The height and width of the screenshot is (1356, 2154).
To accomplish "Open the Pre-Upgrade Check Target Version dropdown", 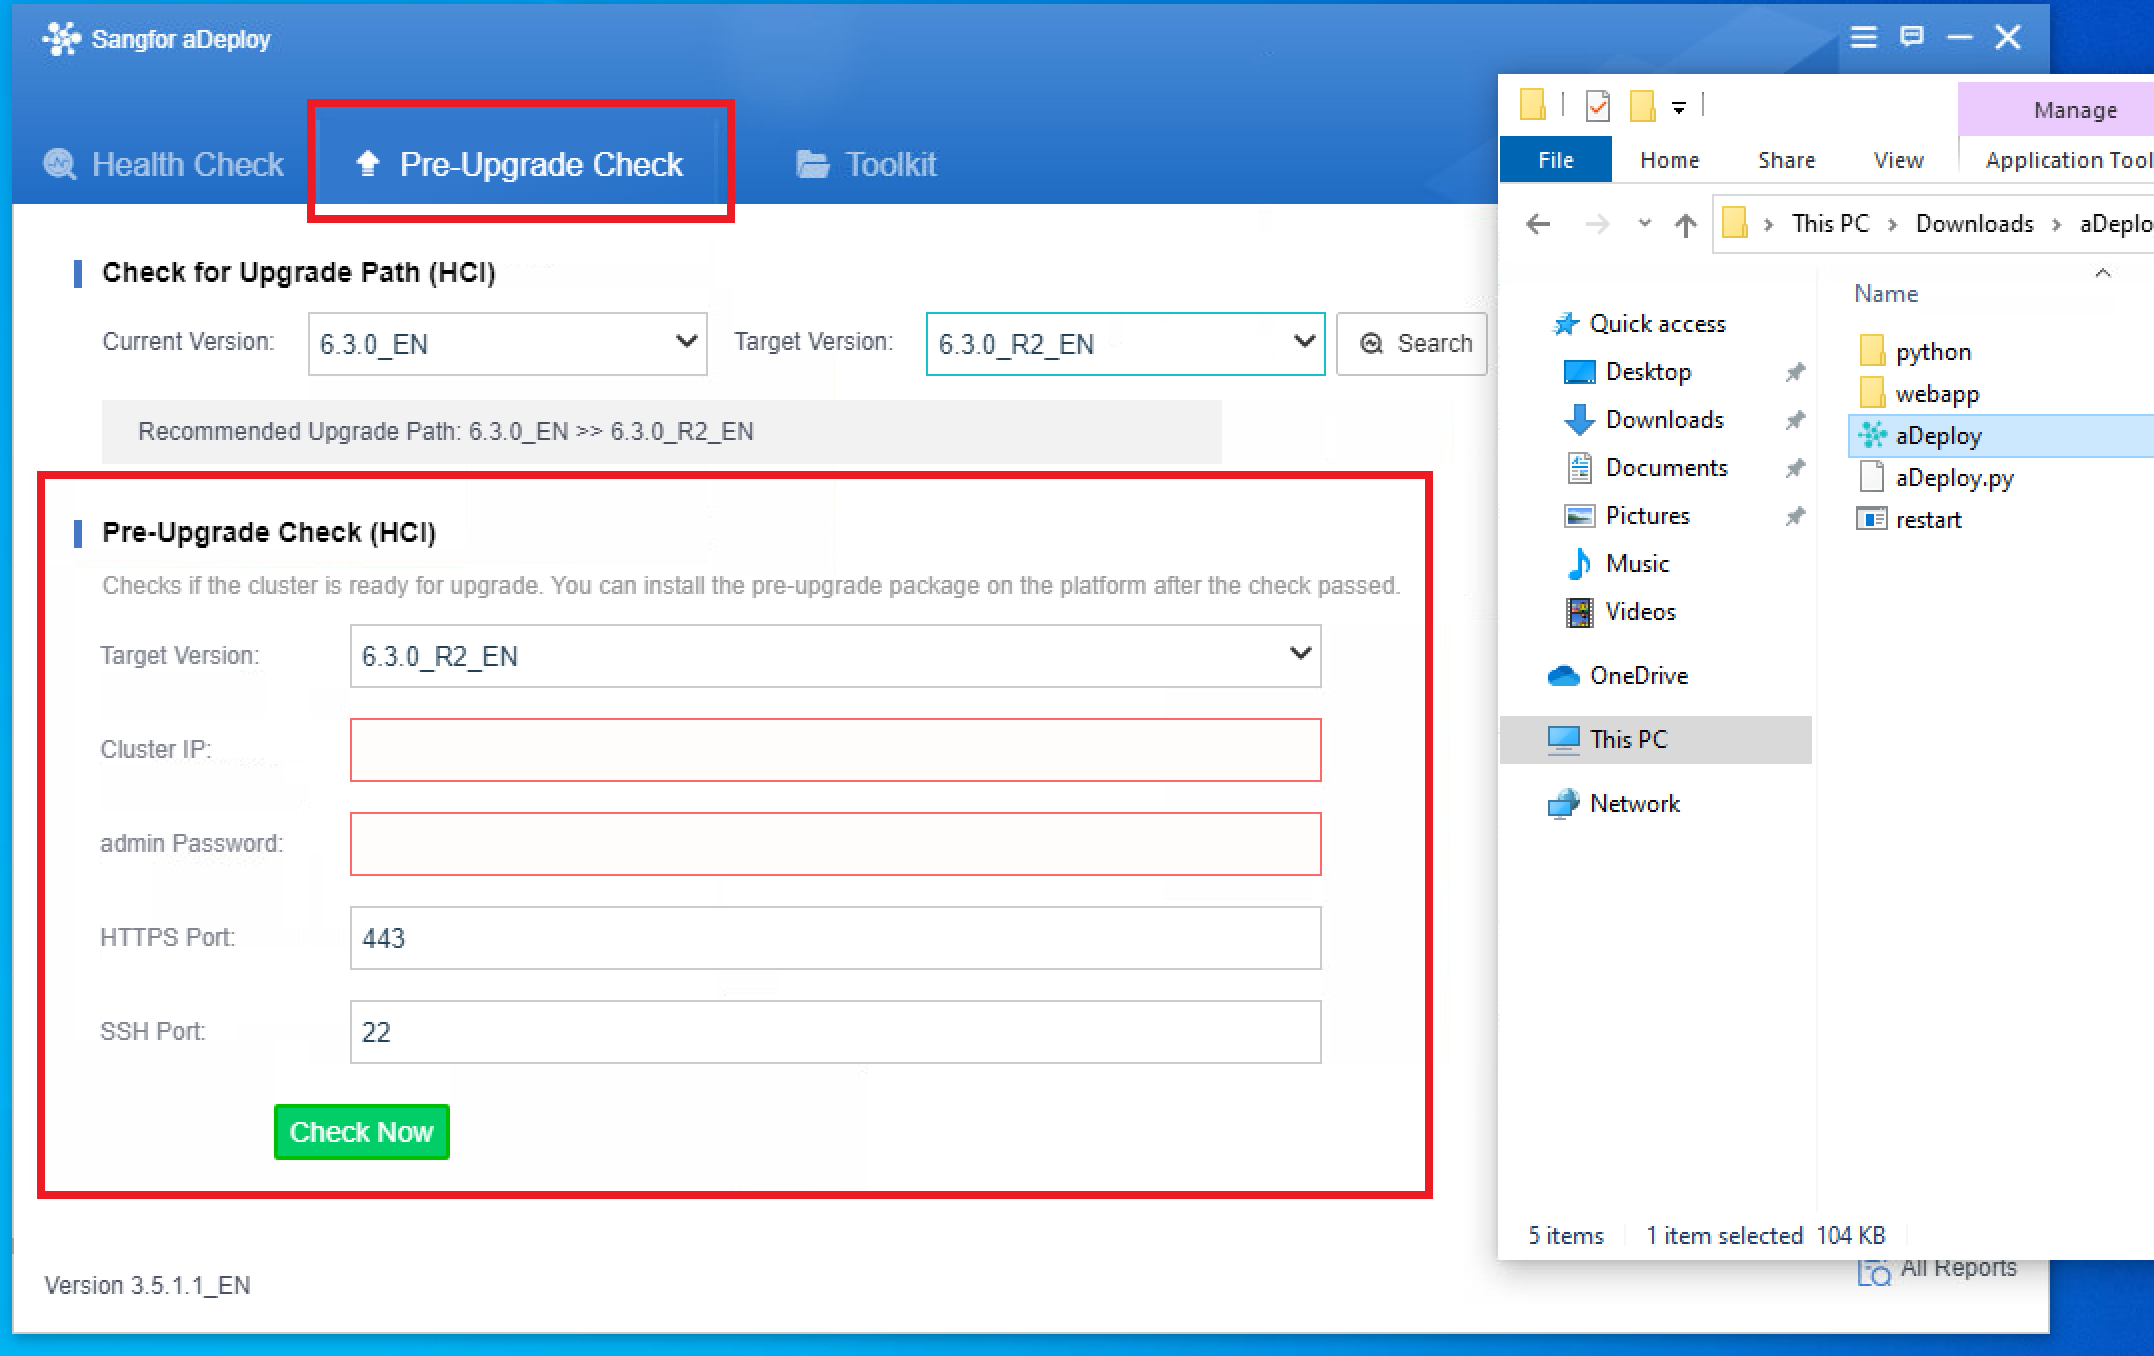I will coord(836,656).
